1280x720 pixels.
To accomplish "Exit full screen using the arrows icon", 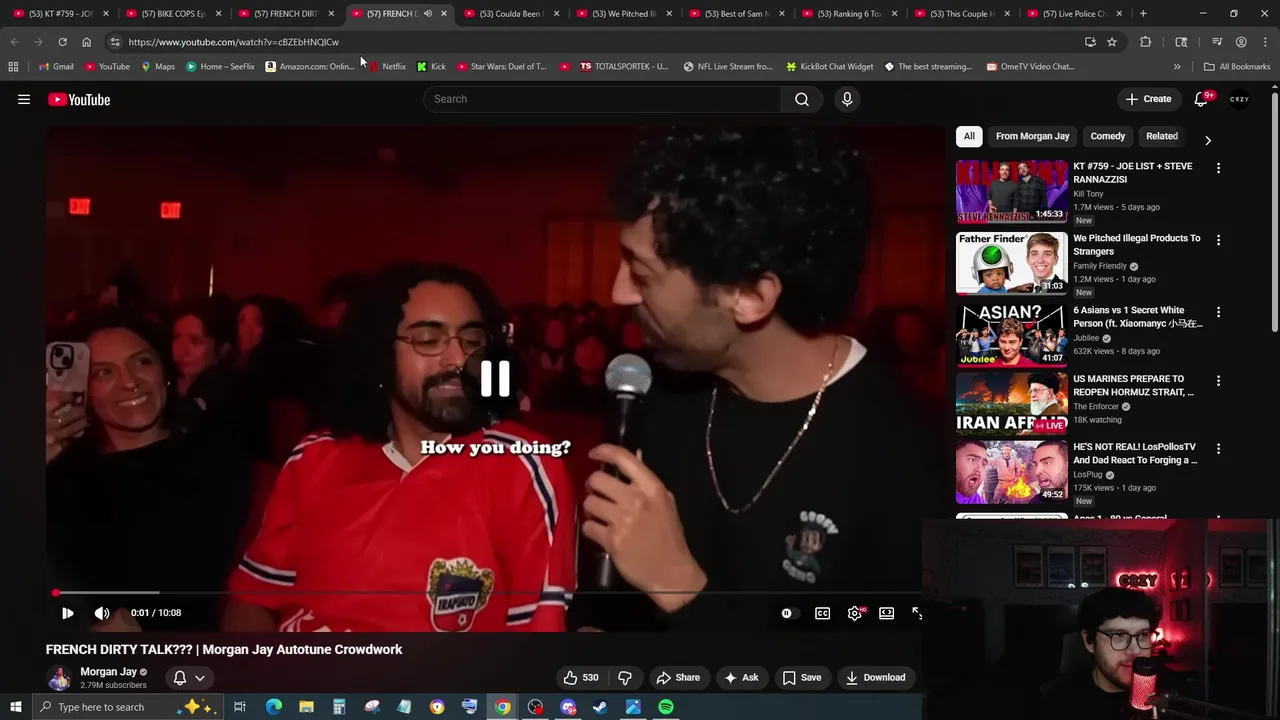I will pyautogui.click(x=917, y=613).
